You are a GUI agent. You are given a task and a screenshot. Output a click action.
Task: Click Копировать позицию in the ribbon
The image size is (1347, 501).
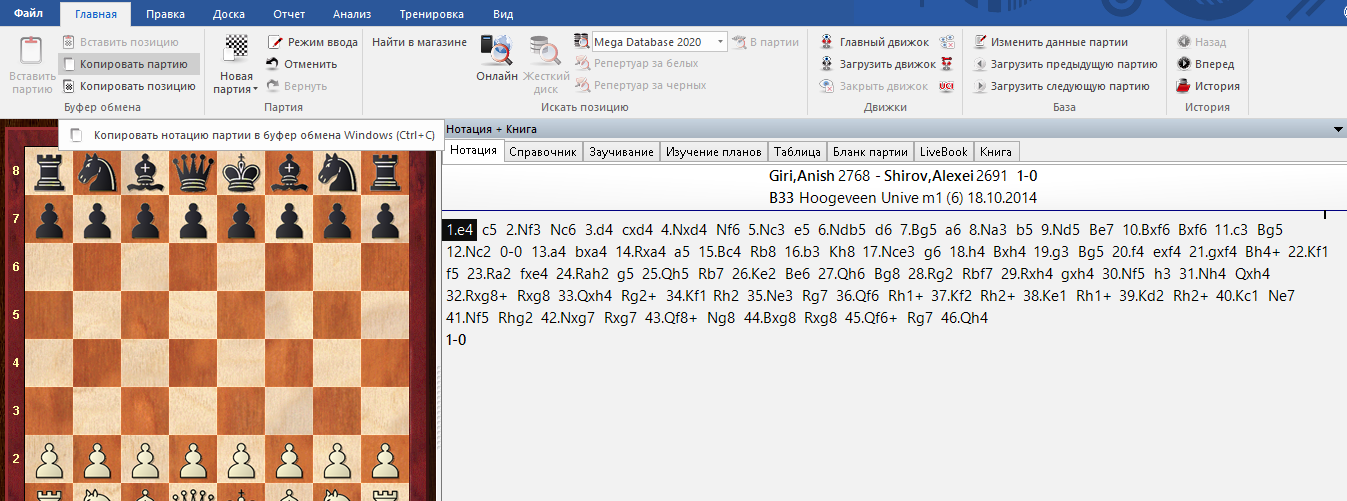pos(128,86)
